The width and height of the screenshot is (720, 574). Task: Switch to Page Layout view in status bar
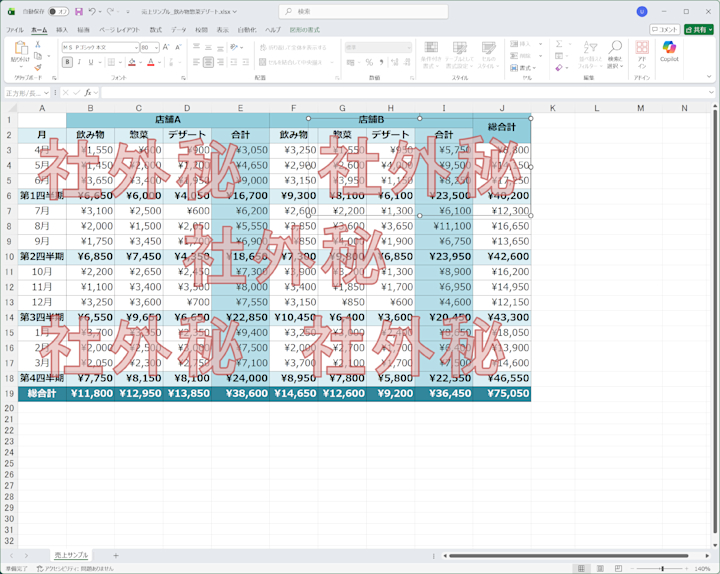pyautogui.click(x=600, y=568)
